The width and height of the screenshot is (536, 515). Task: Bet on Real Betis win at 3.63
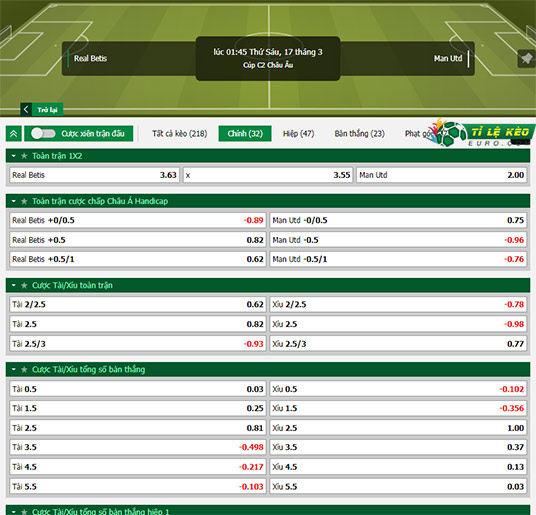click(x=94, y=175)
